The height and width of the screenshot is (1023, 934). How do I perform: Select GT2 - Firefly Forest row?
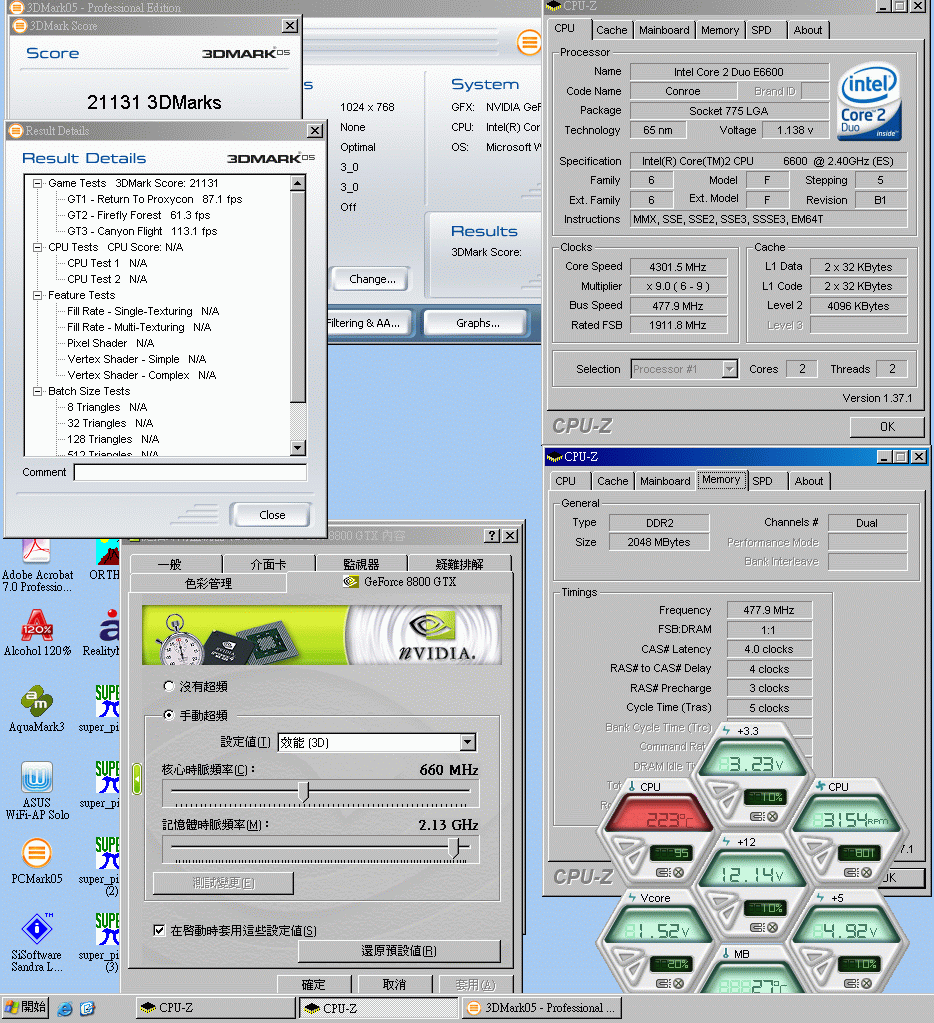[x=138, y=215]
